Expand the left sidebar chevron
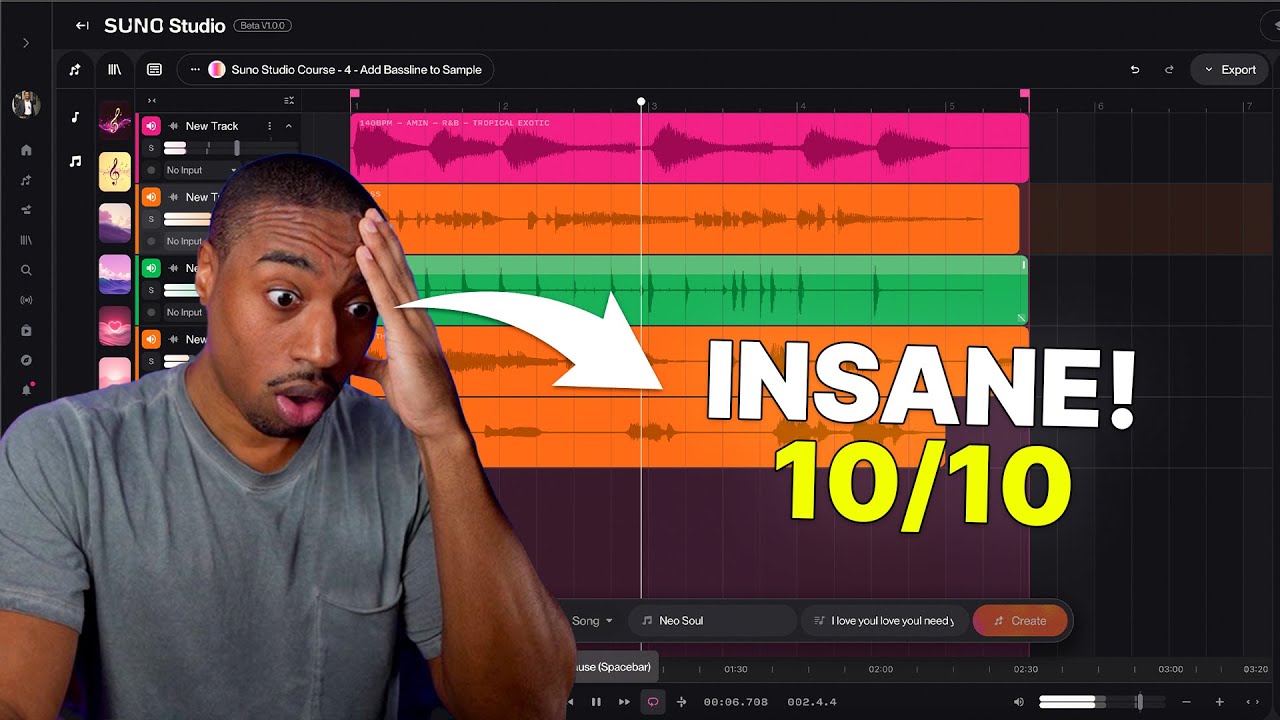 click(x=26, y=43)
